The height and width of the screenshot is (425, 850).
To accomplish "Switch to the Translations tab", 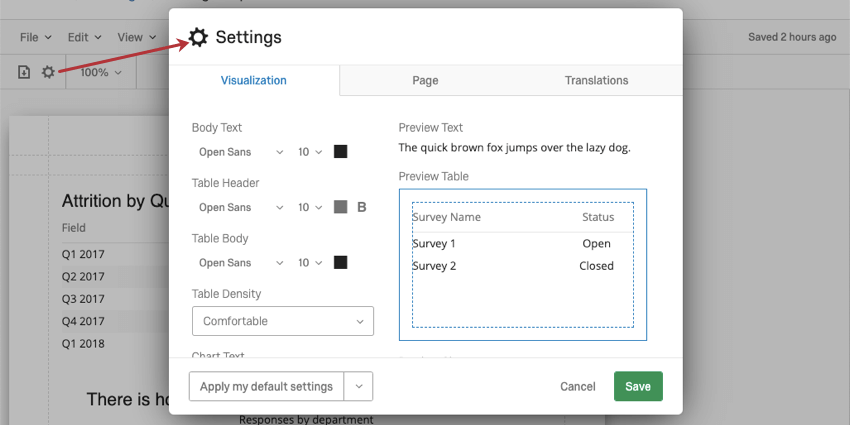I will coord(596,81).
